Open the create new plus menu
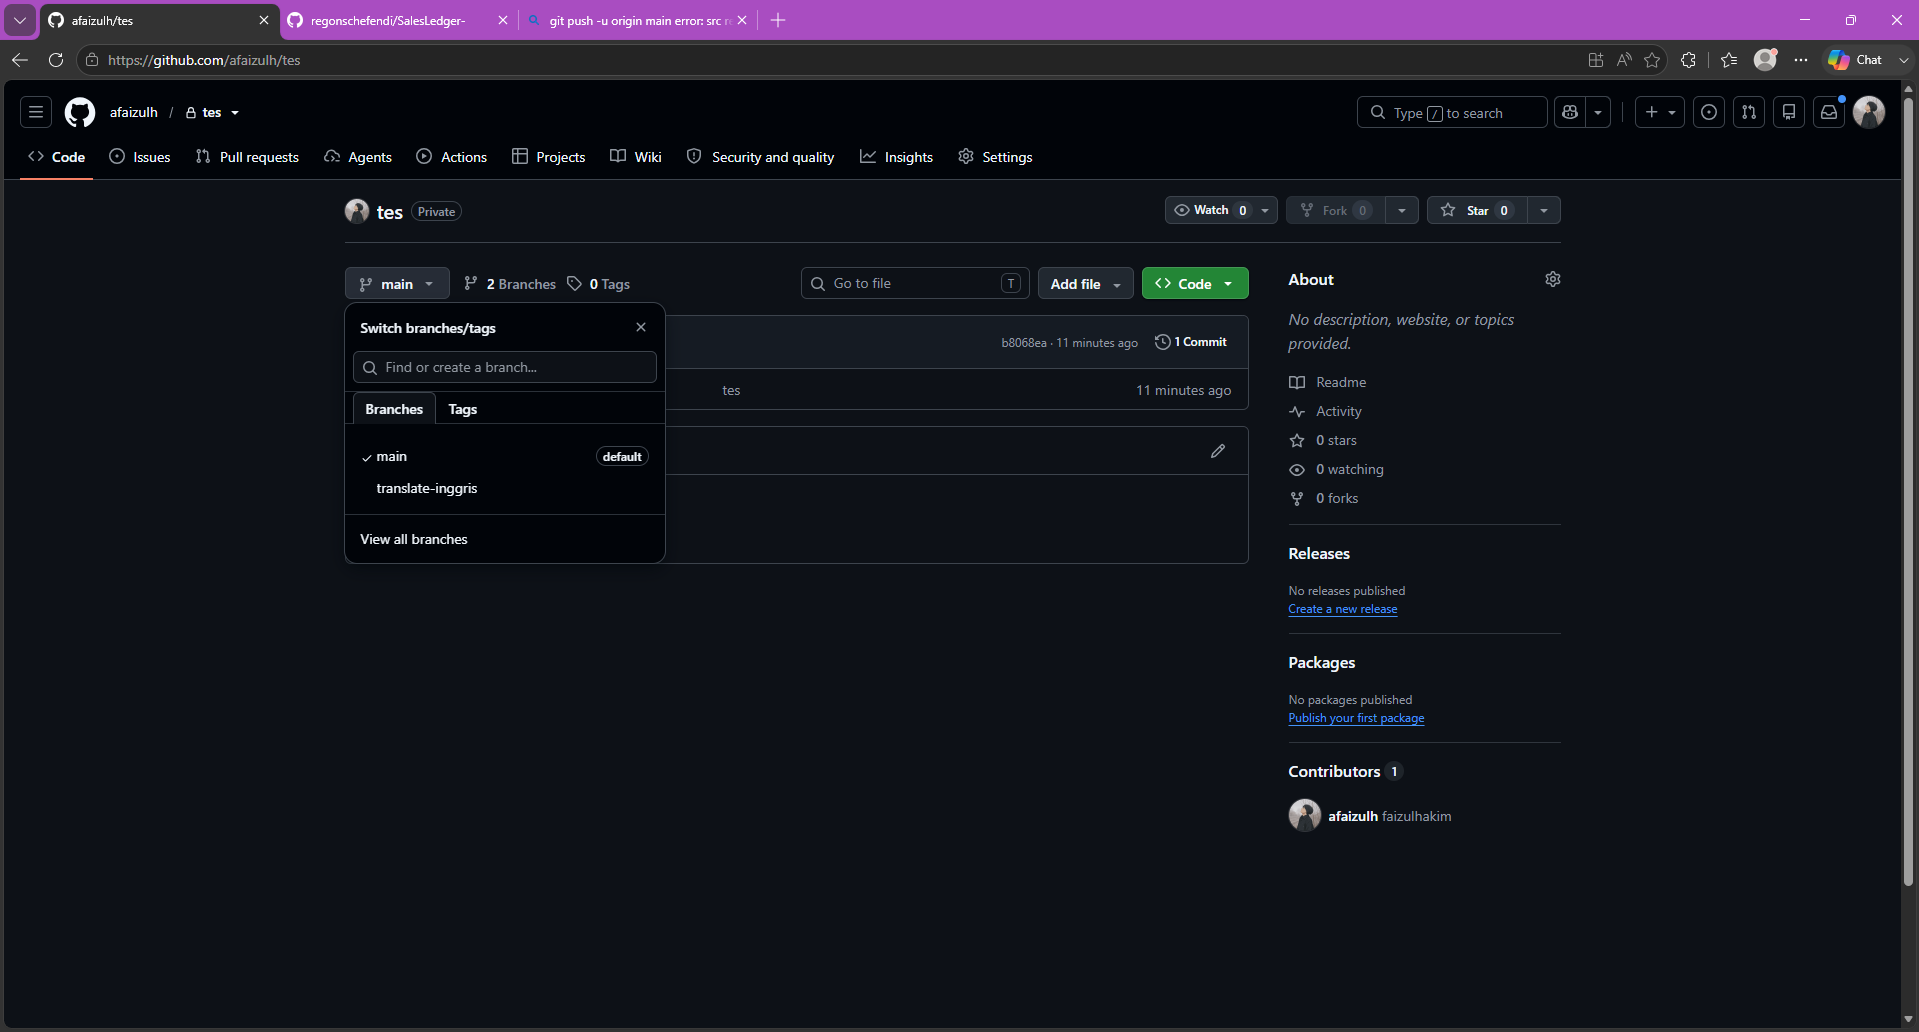The image size is (1919, 1032). tap(1660, 112)
